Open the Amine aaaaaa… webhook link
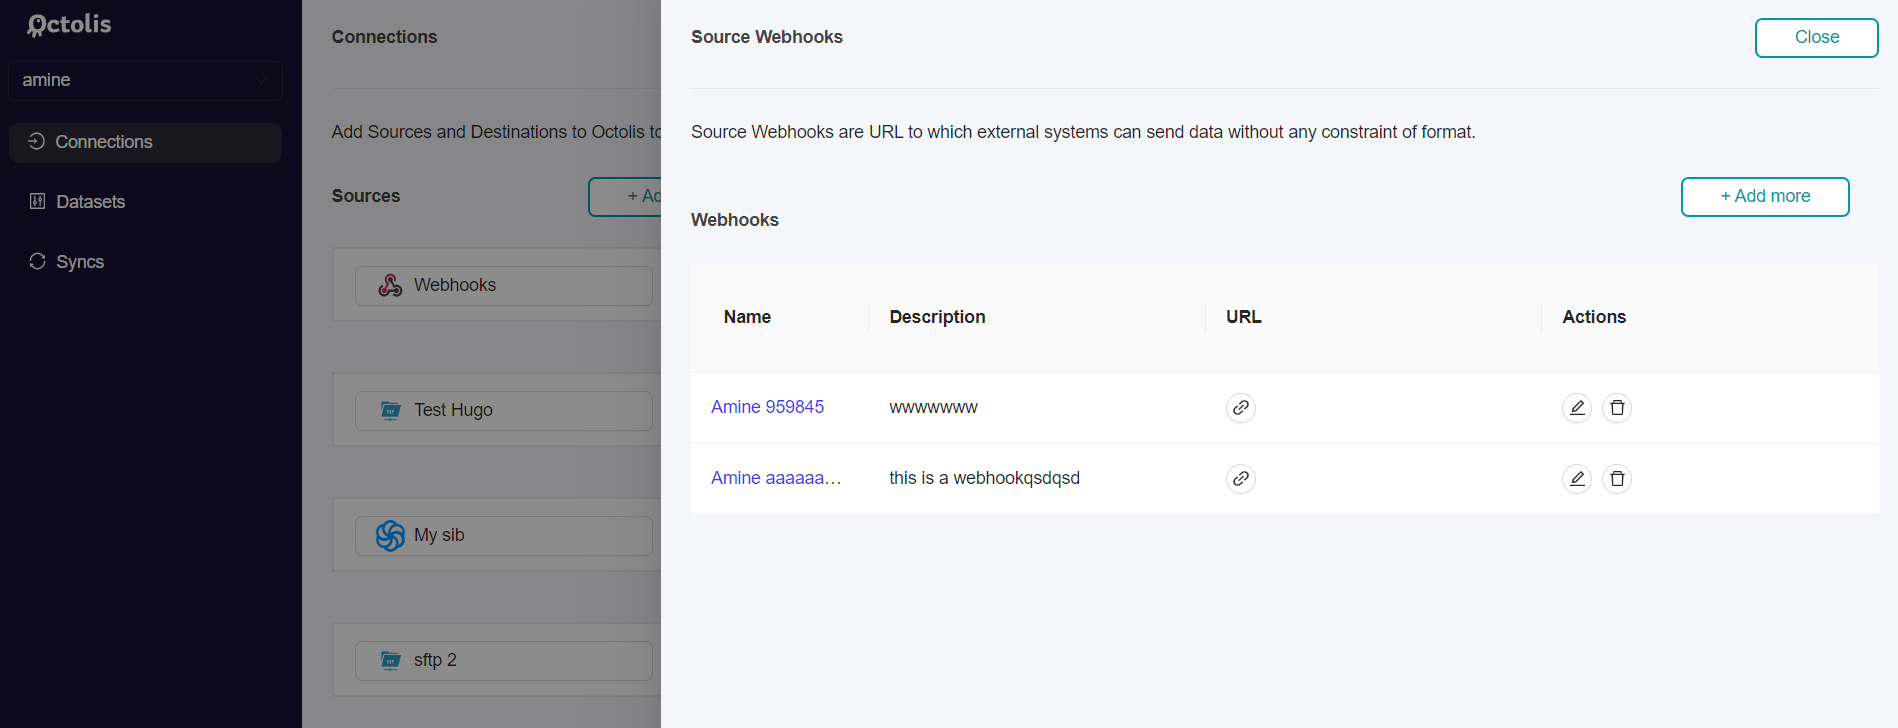Screen dimensions: 1898x728 pos(776,478)
